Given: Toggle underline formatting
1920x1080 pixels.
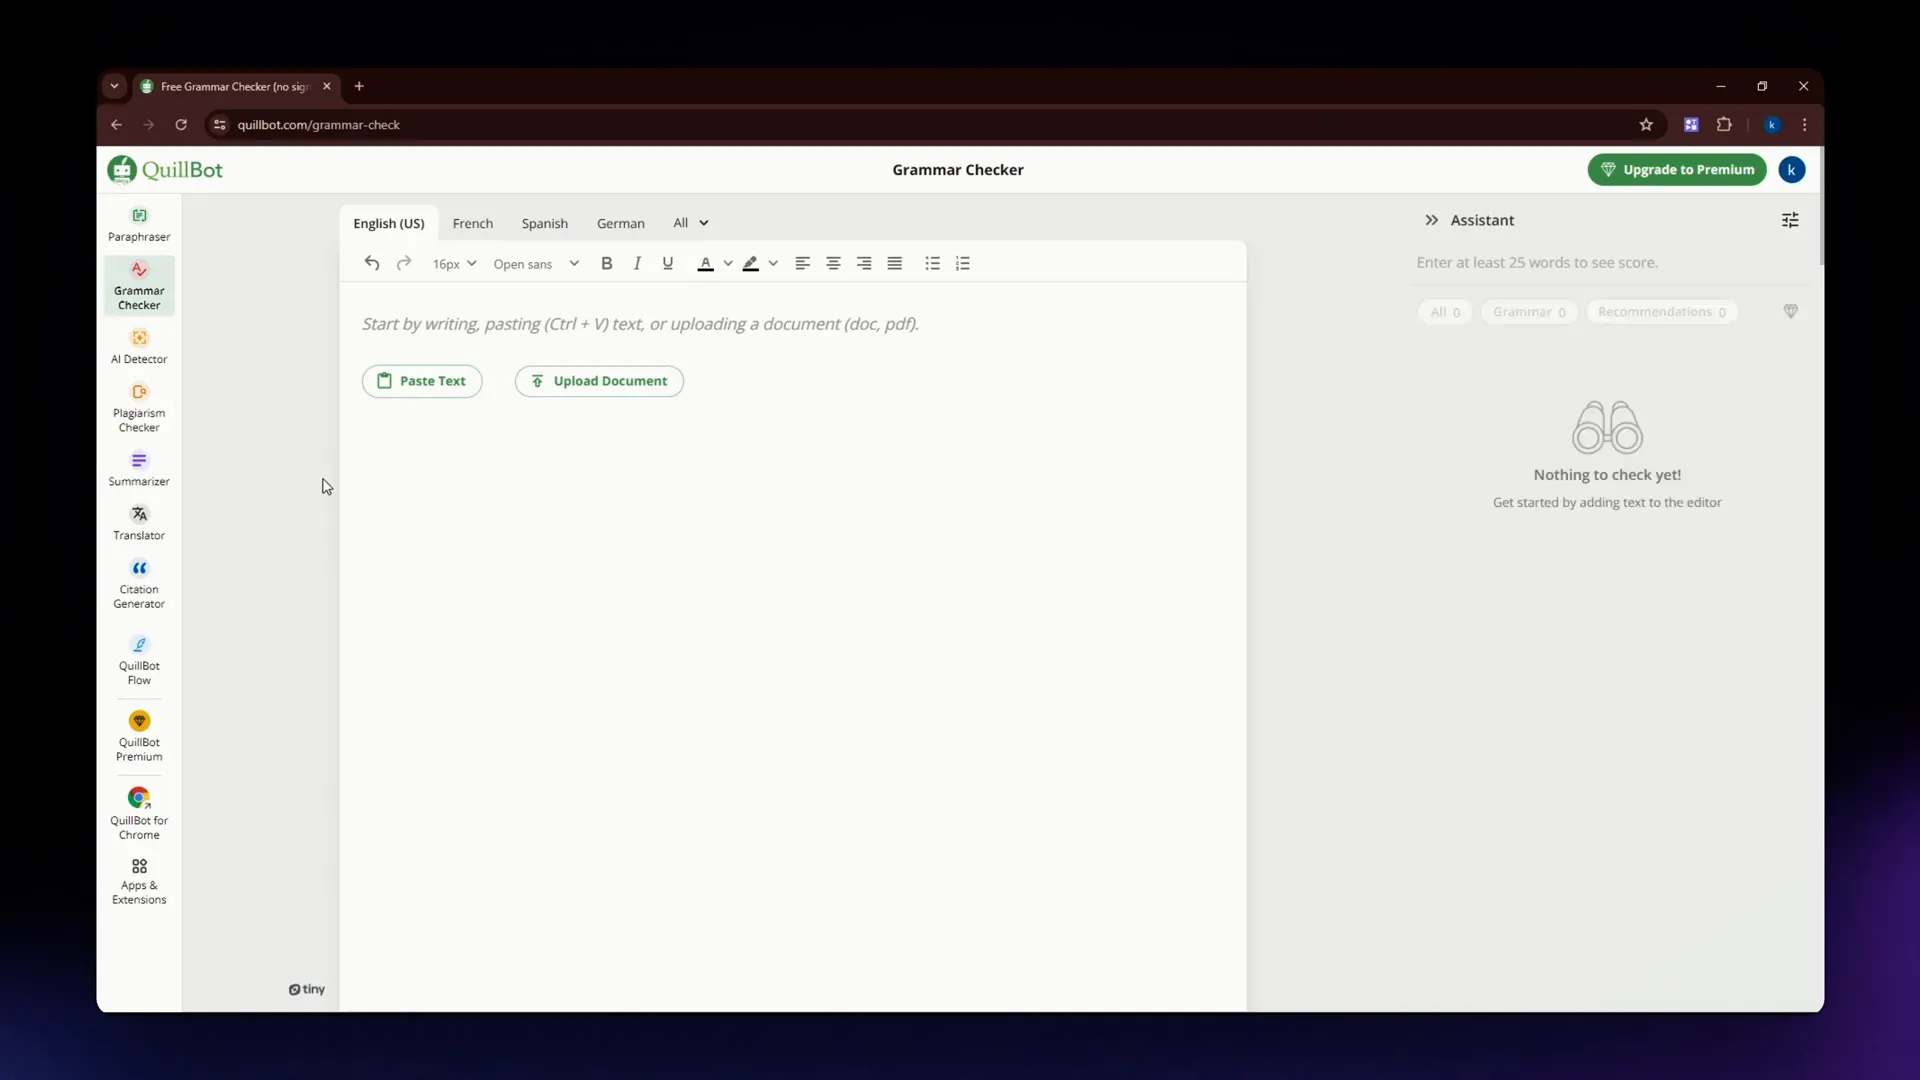Looking at the screenshot, I should coord(668,263).
